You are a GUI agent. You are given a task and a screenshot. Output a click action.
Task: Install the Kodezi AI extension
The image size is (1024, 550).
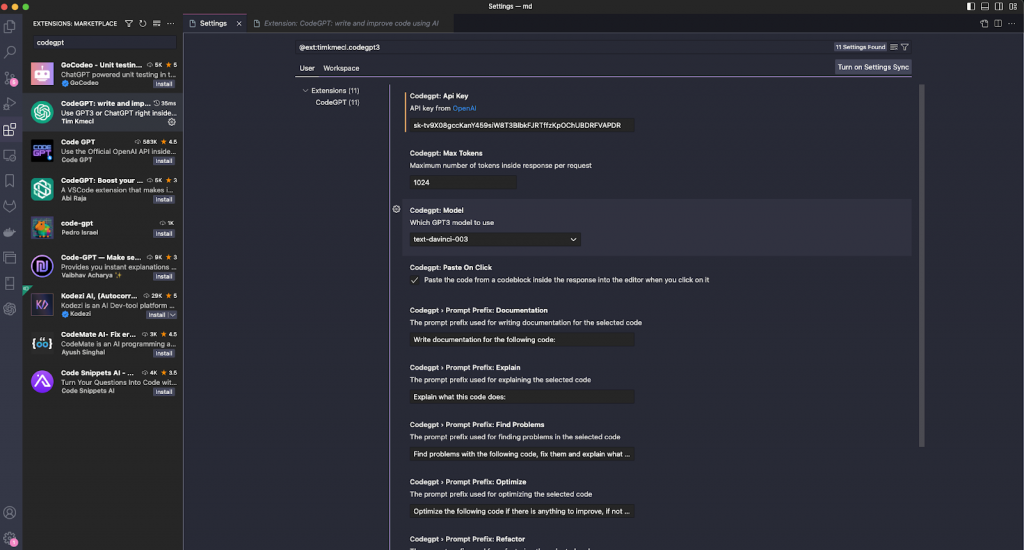(x=157, y=315)
